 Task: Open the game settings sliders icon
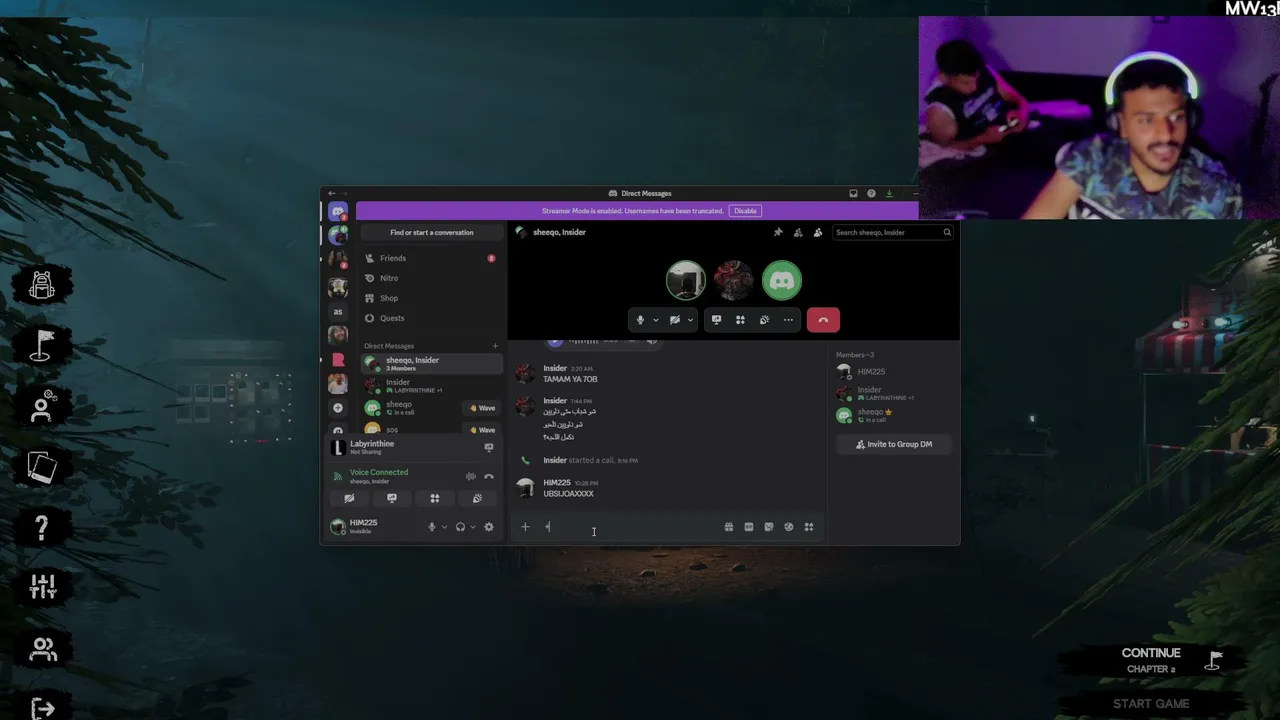pos(42,588)
